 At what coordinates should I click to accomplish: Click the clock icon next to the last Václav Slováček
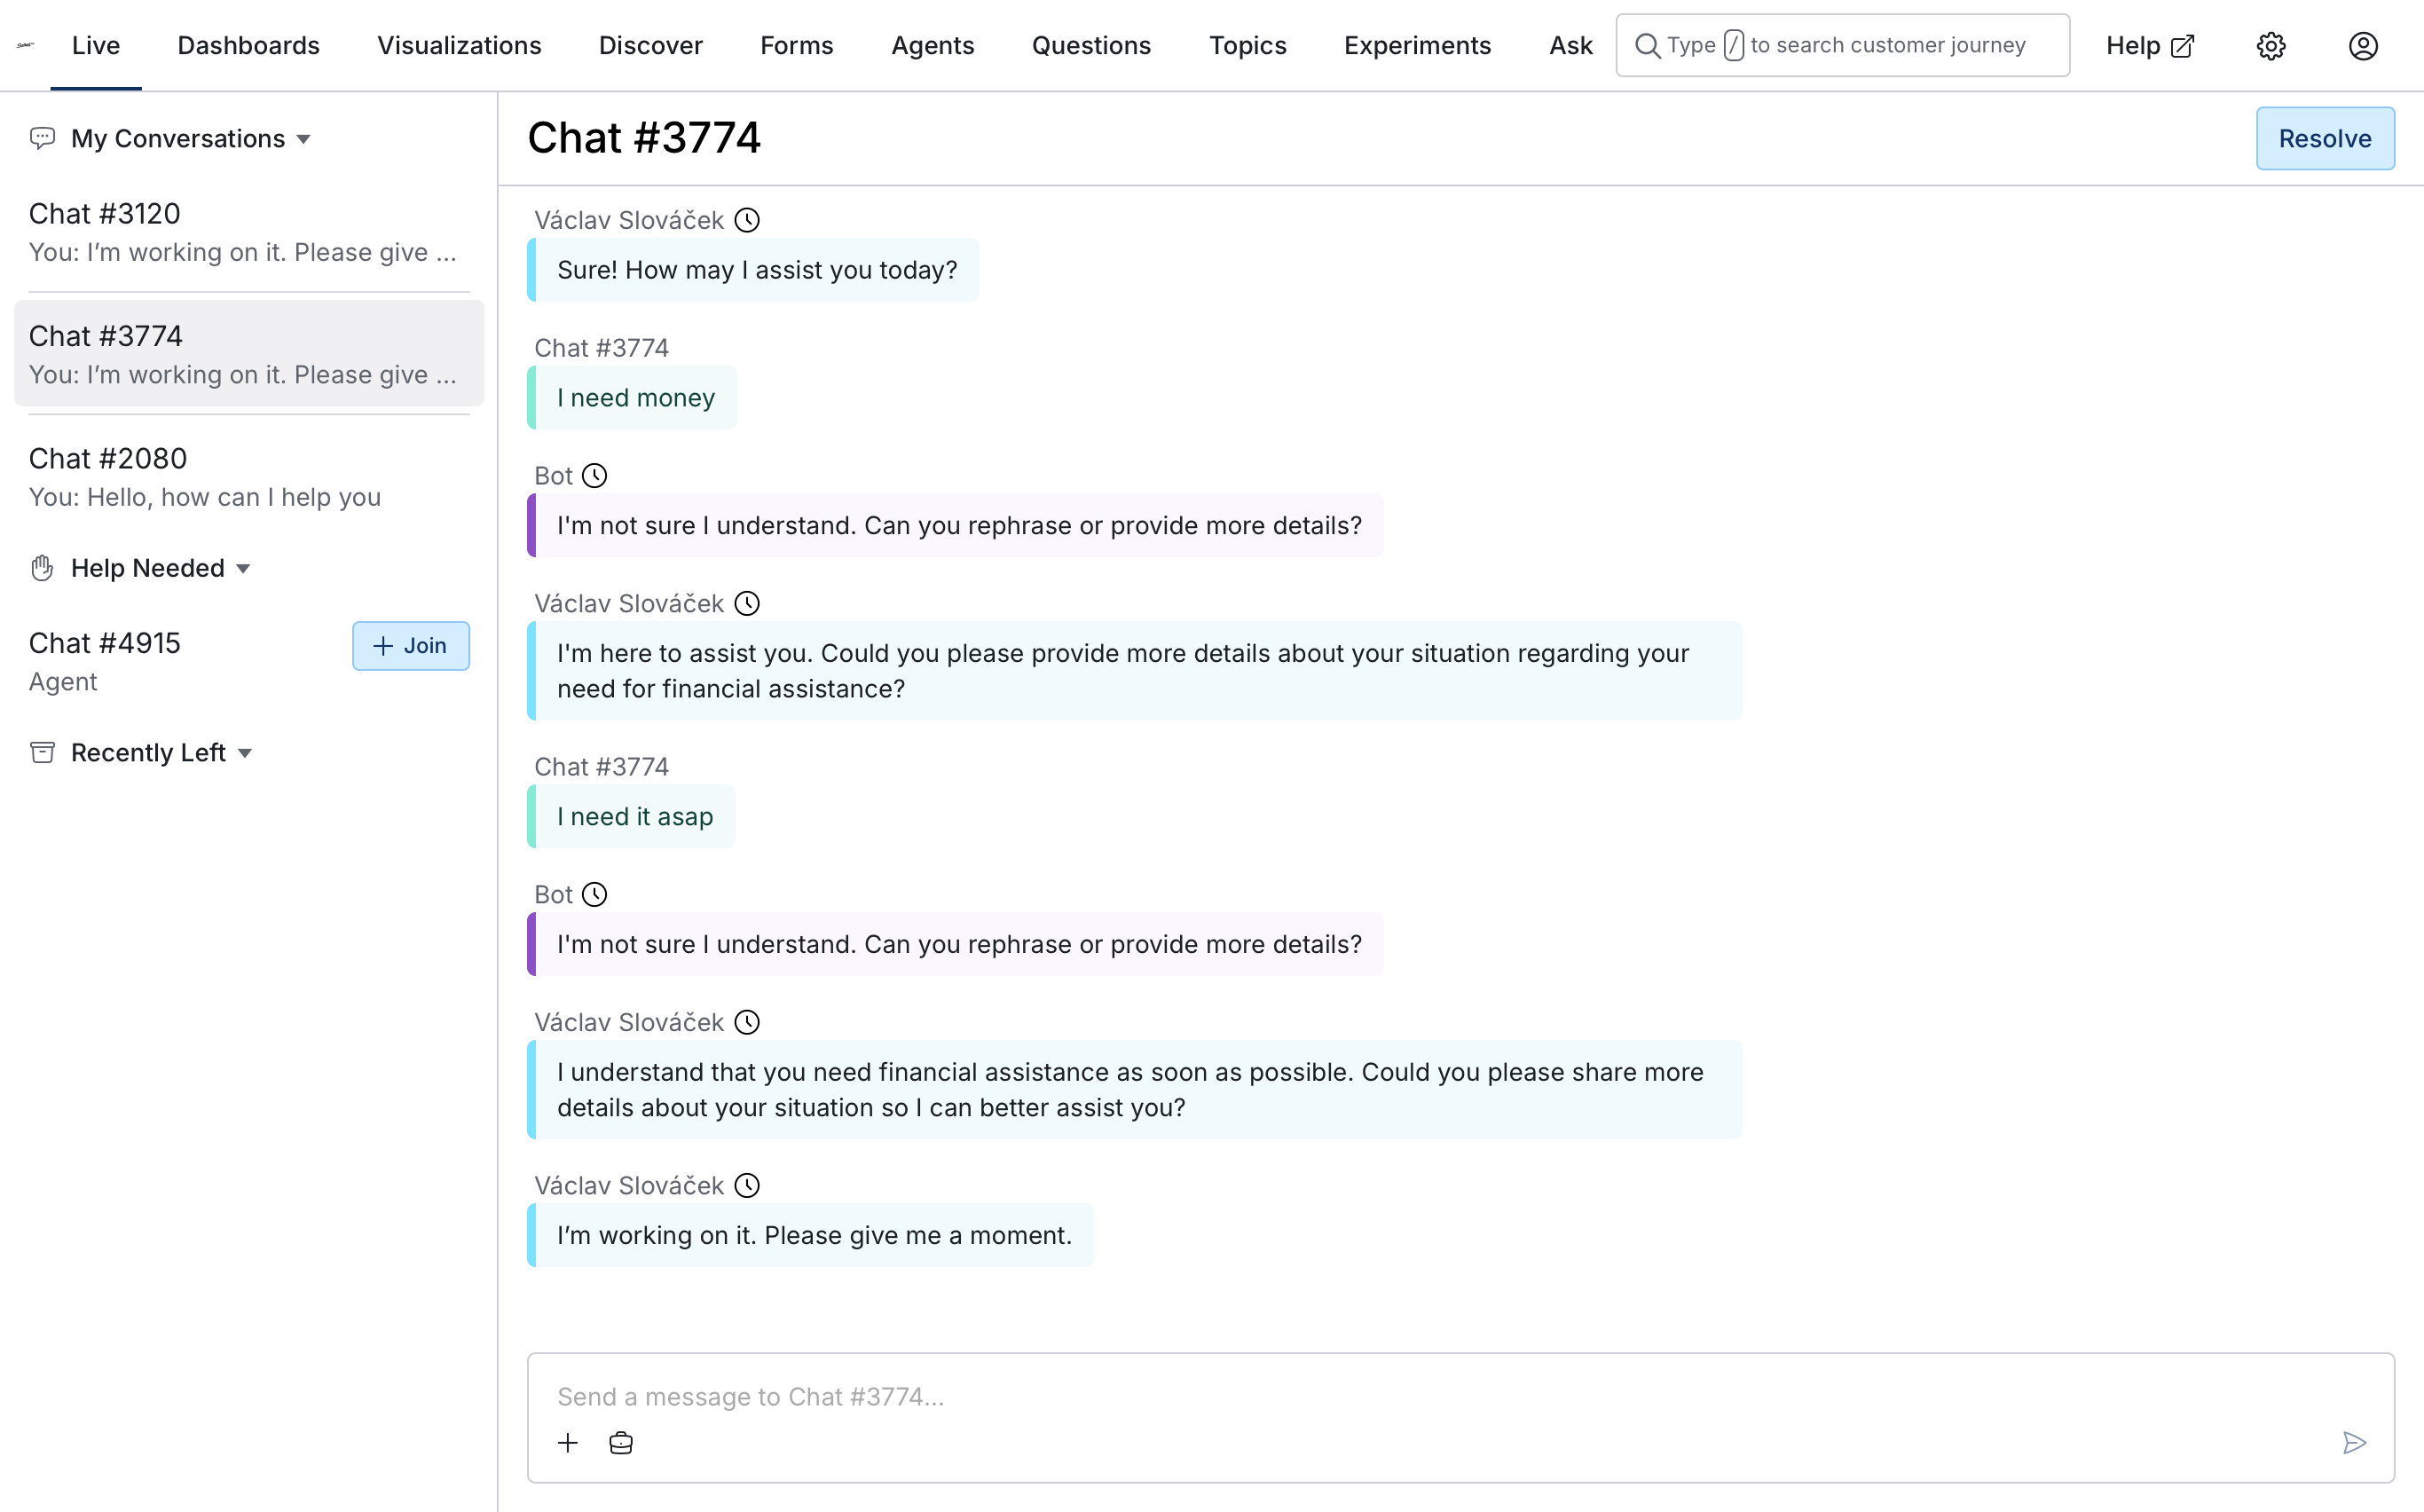[x=747, y=1186]
